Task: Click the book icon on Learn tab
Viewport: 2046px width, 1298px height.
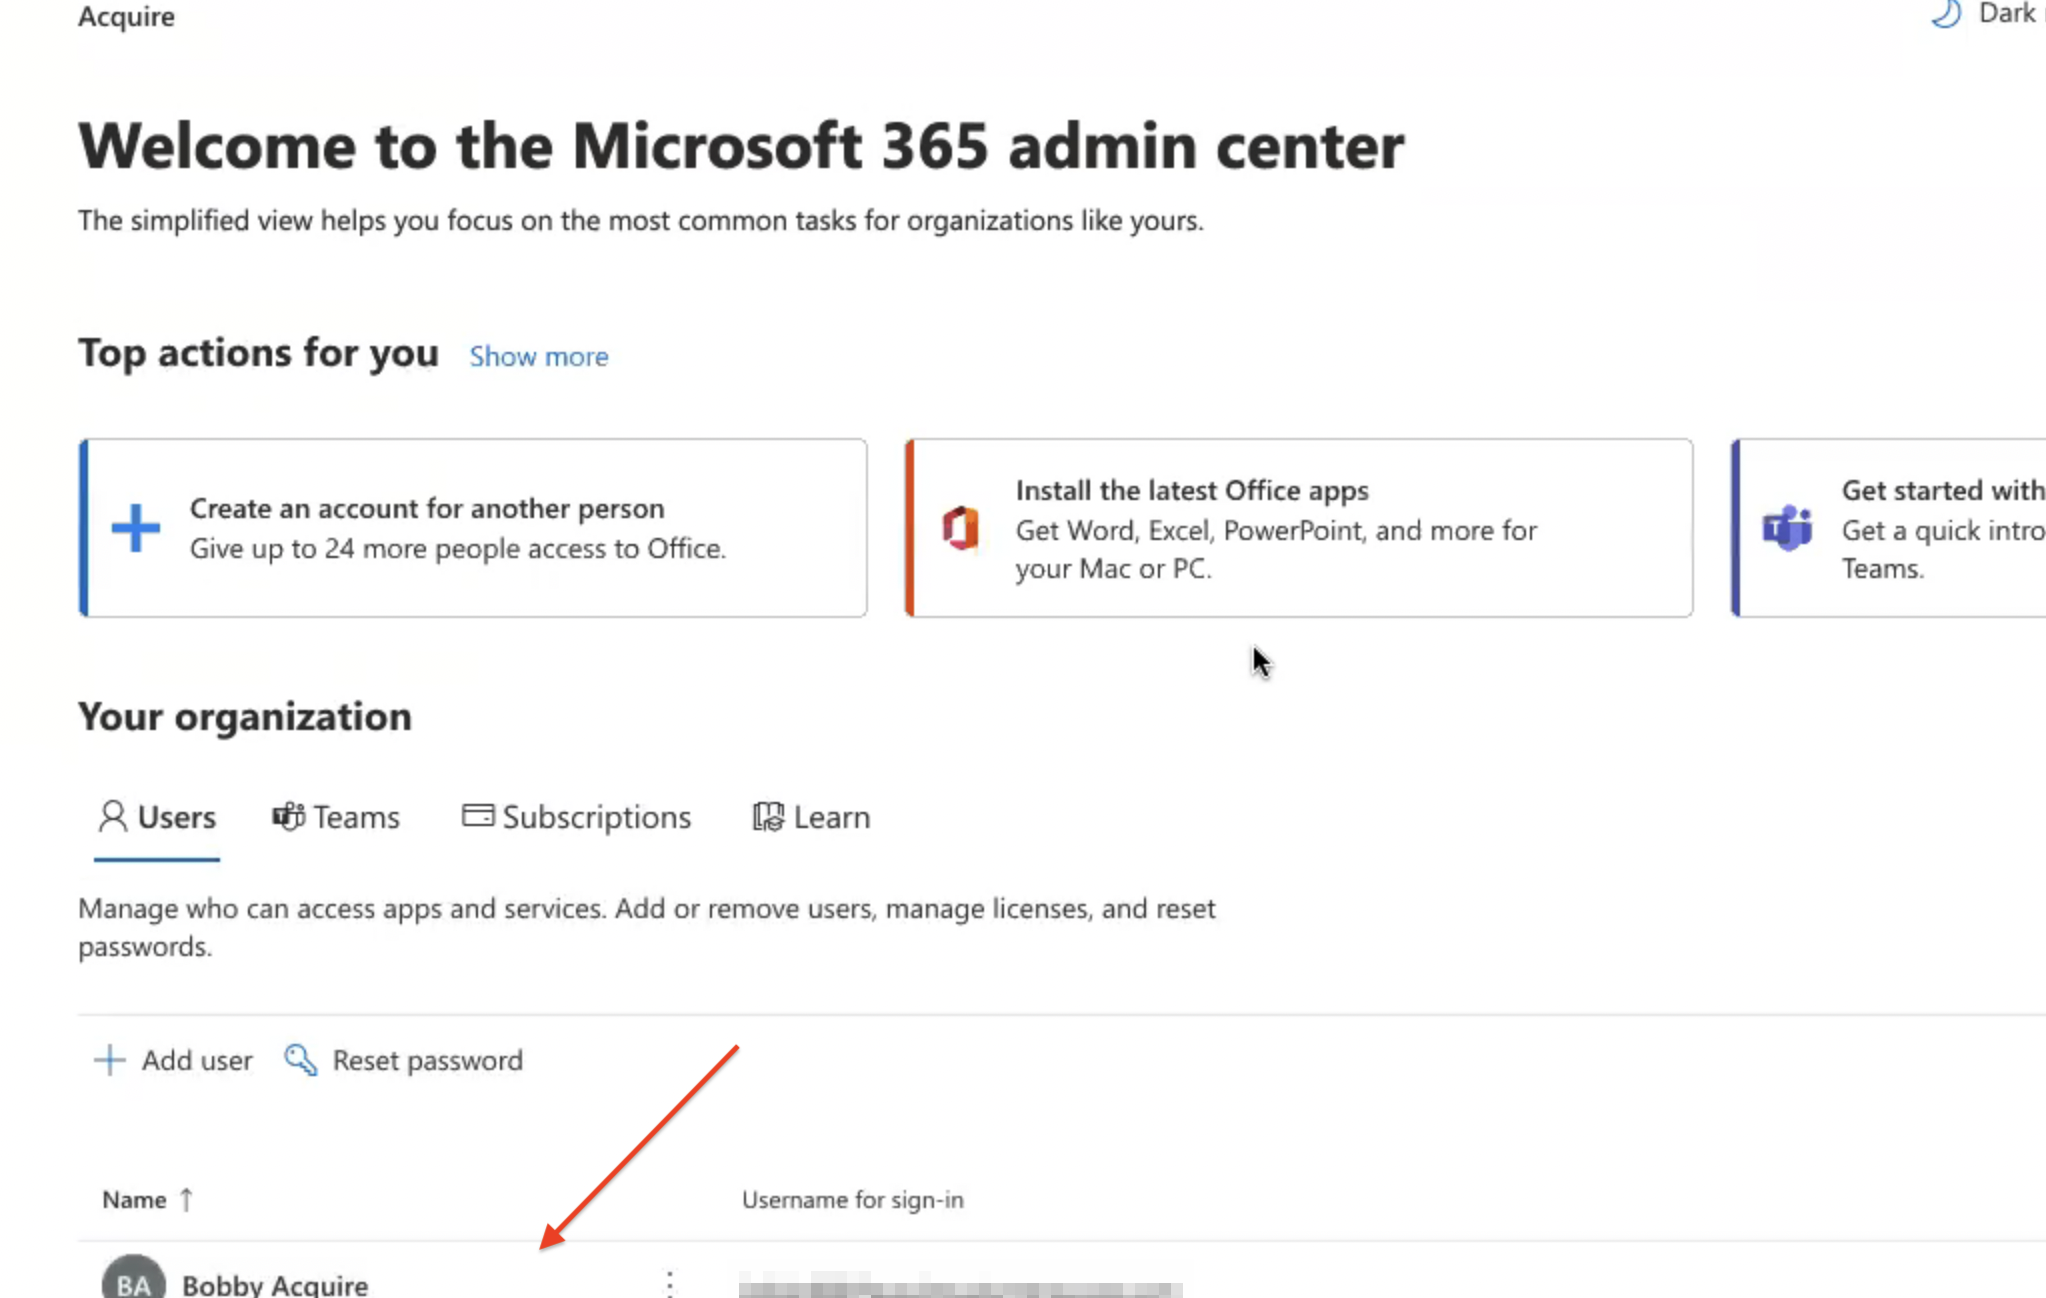Action: [768, 816]
